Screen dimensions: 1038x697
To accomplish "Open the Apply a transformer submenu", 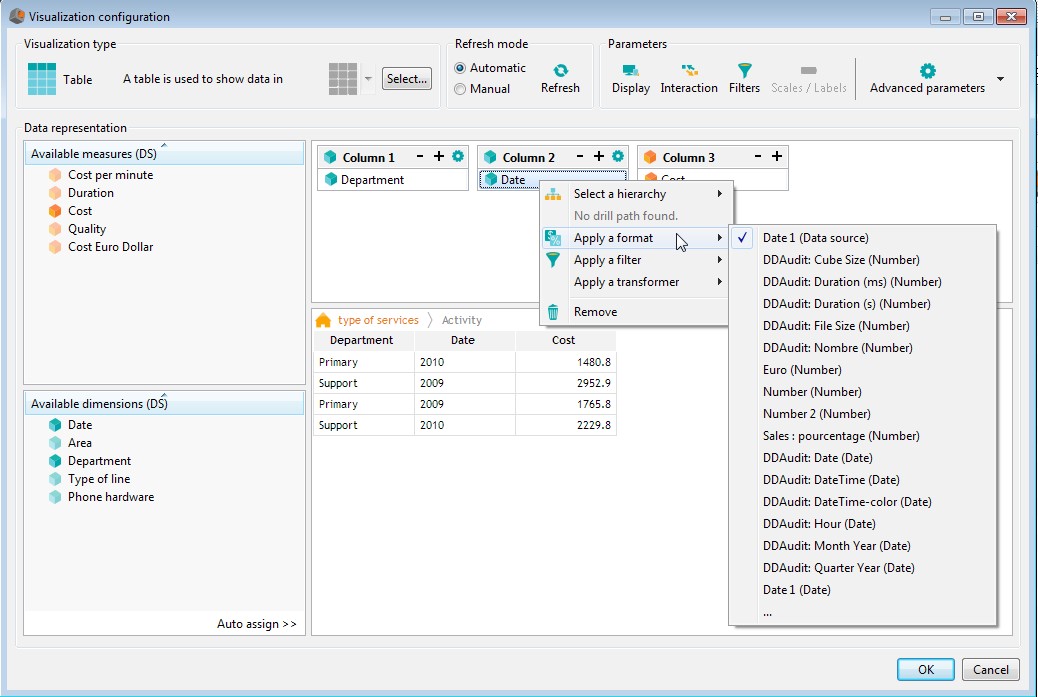I will 635,282.
